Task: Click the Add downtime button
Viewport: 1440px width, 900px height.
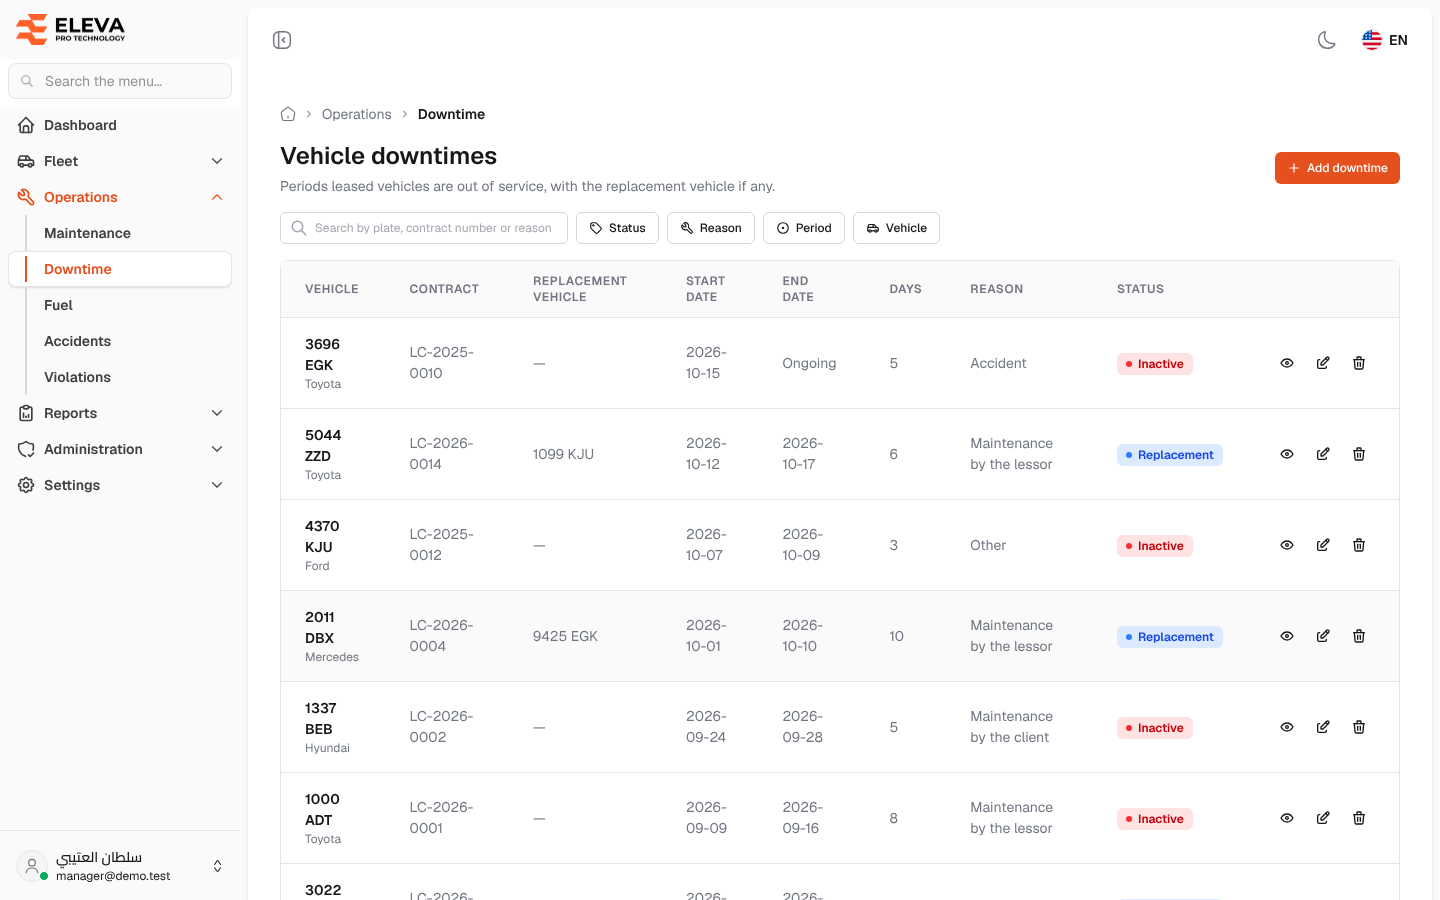Action: click(1337, 168)
